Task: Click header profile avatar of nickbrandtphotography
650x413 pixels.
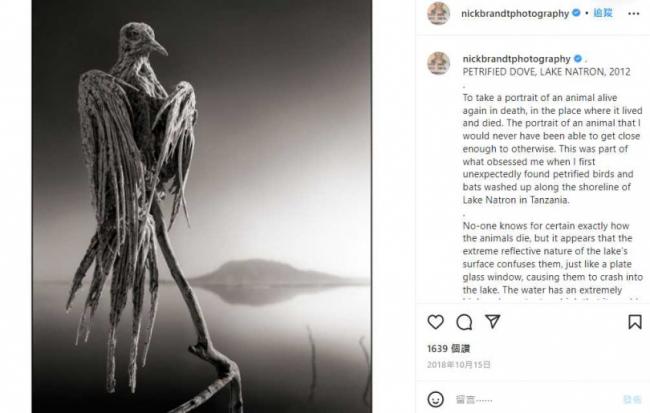Action: coord(439,13)
